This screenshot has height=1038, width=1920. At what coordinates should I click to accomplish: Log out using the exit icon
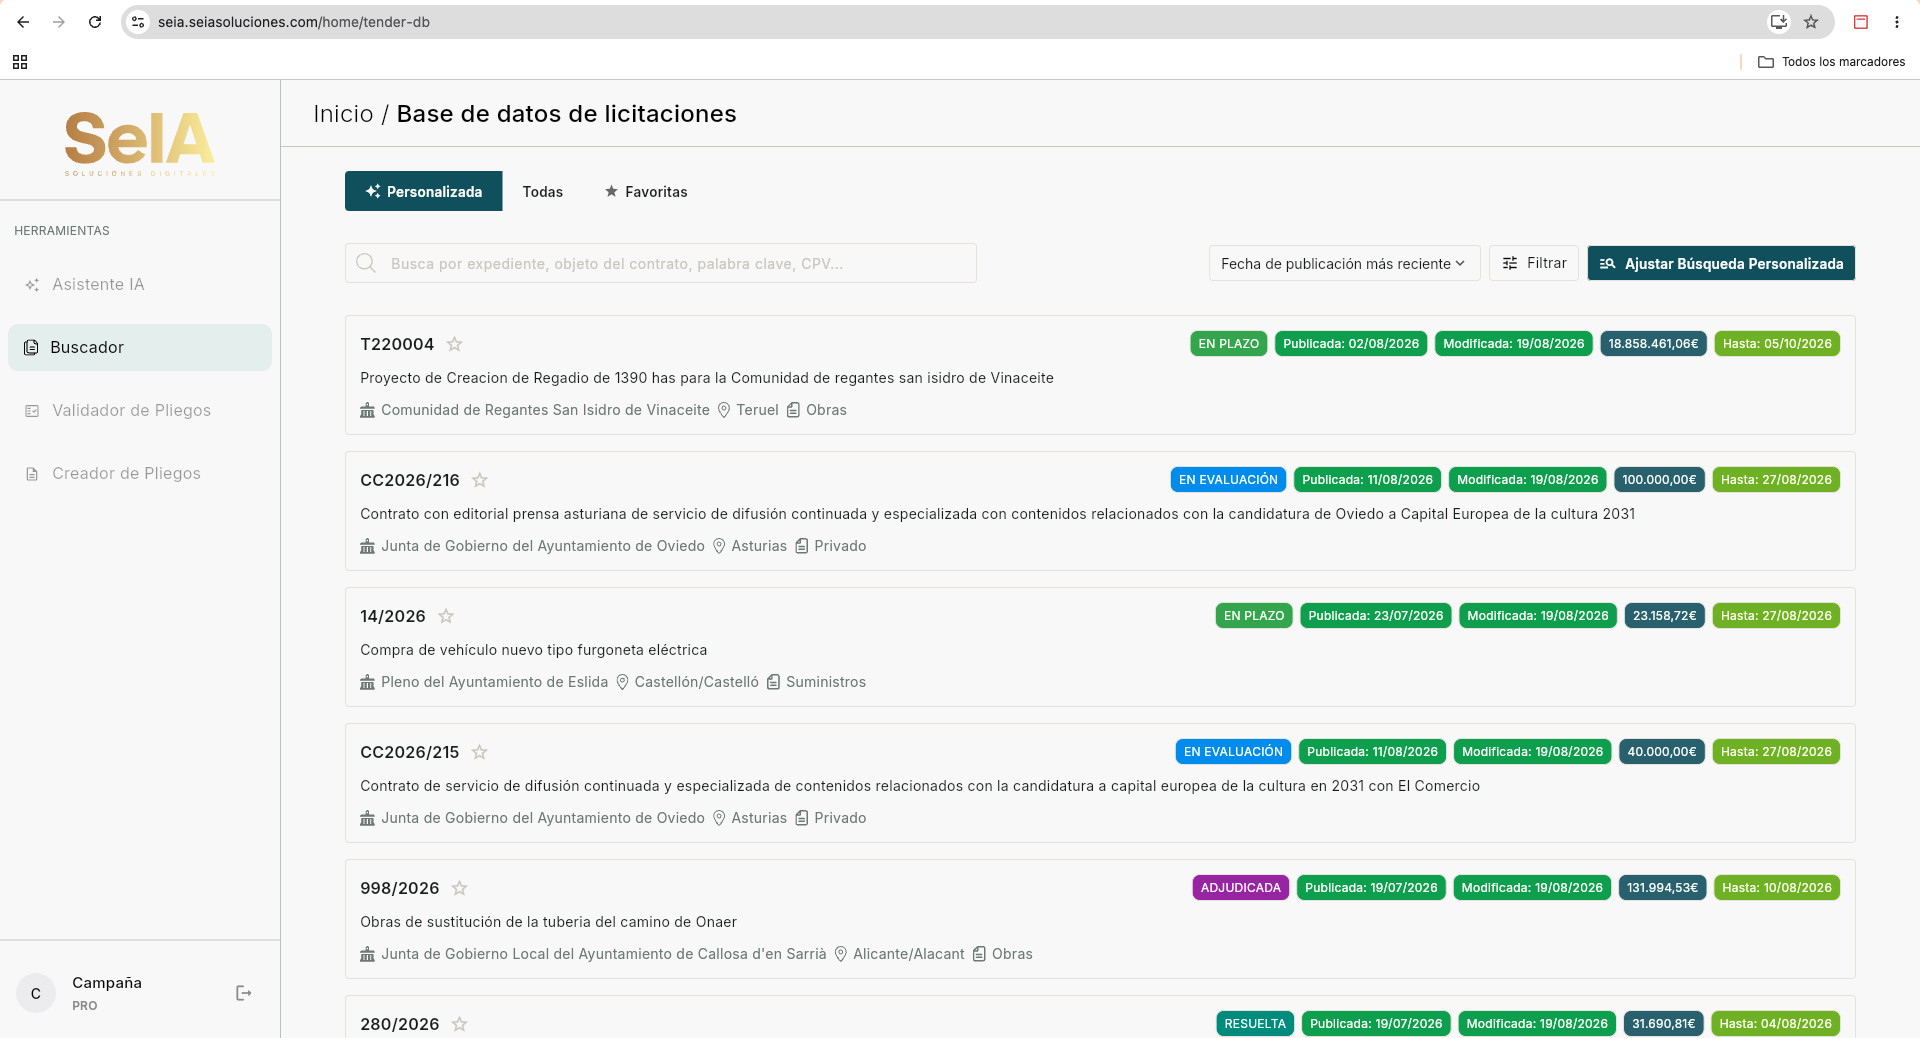click(243, 993)
